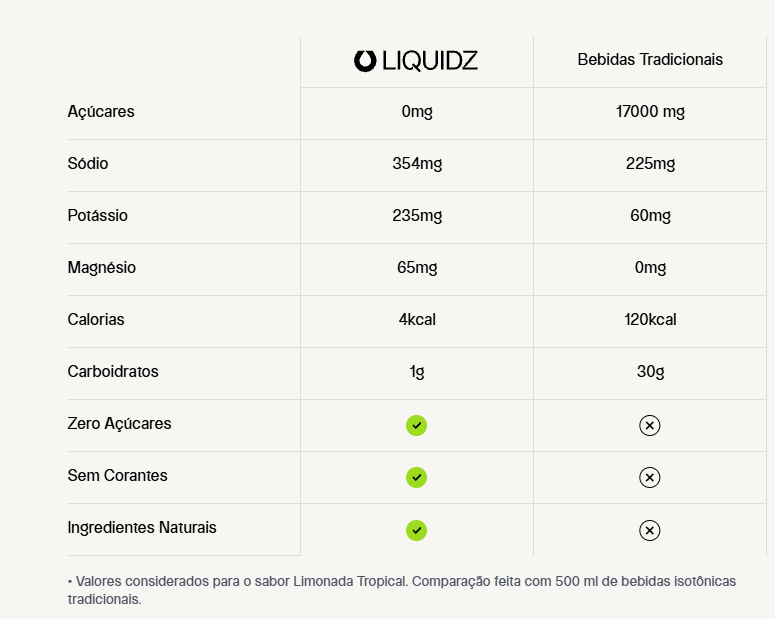Click green checkmark for Sem Corantes

point(416,477)
